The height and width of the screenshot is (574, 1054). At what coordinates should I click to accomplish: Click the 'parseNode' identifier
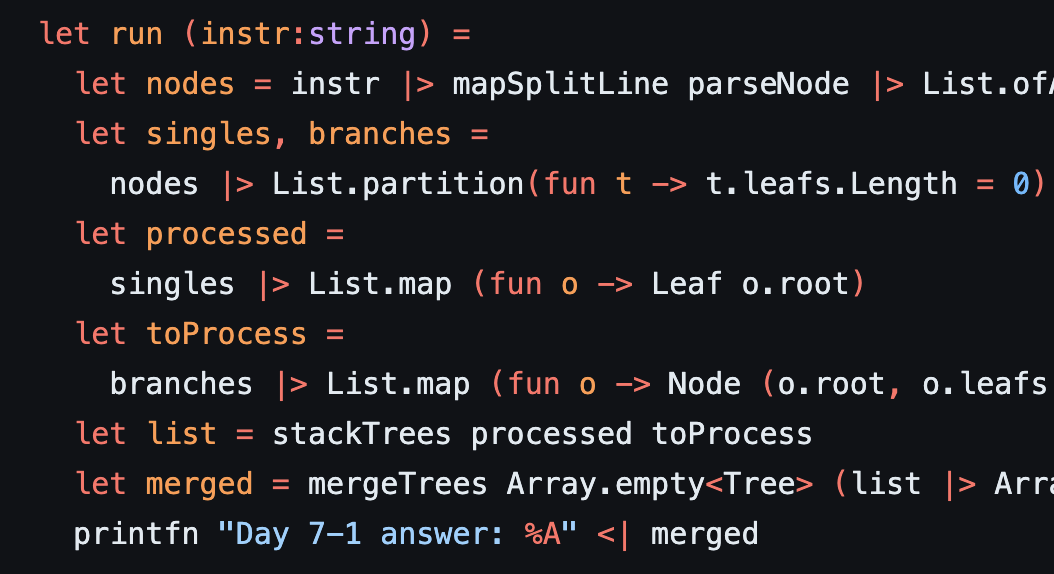pos(768,84)
